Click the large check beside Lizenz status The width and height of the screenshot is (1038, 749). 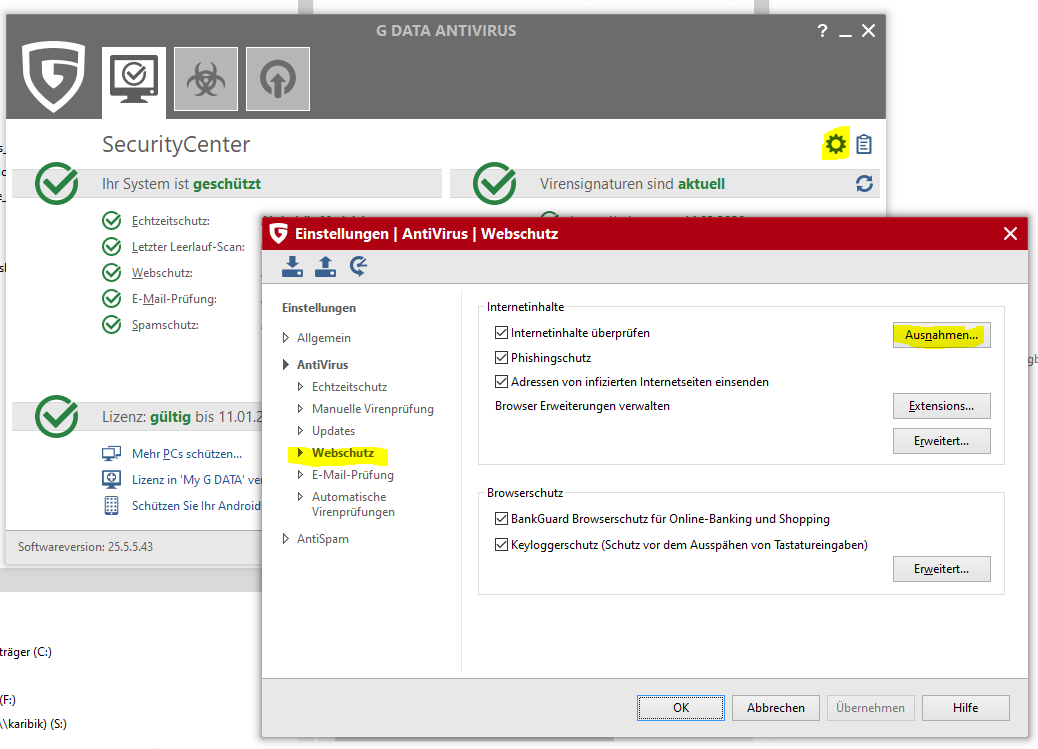click(x=57, y=417)
